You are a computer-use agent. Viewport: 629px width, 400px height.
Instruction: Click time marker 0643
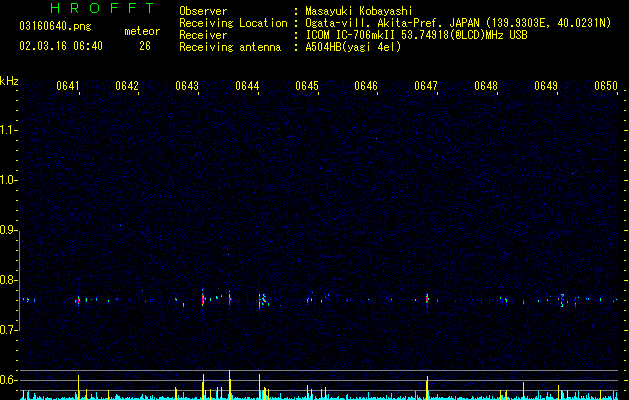[187, 86]
